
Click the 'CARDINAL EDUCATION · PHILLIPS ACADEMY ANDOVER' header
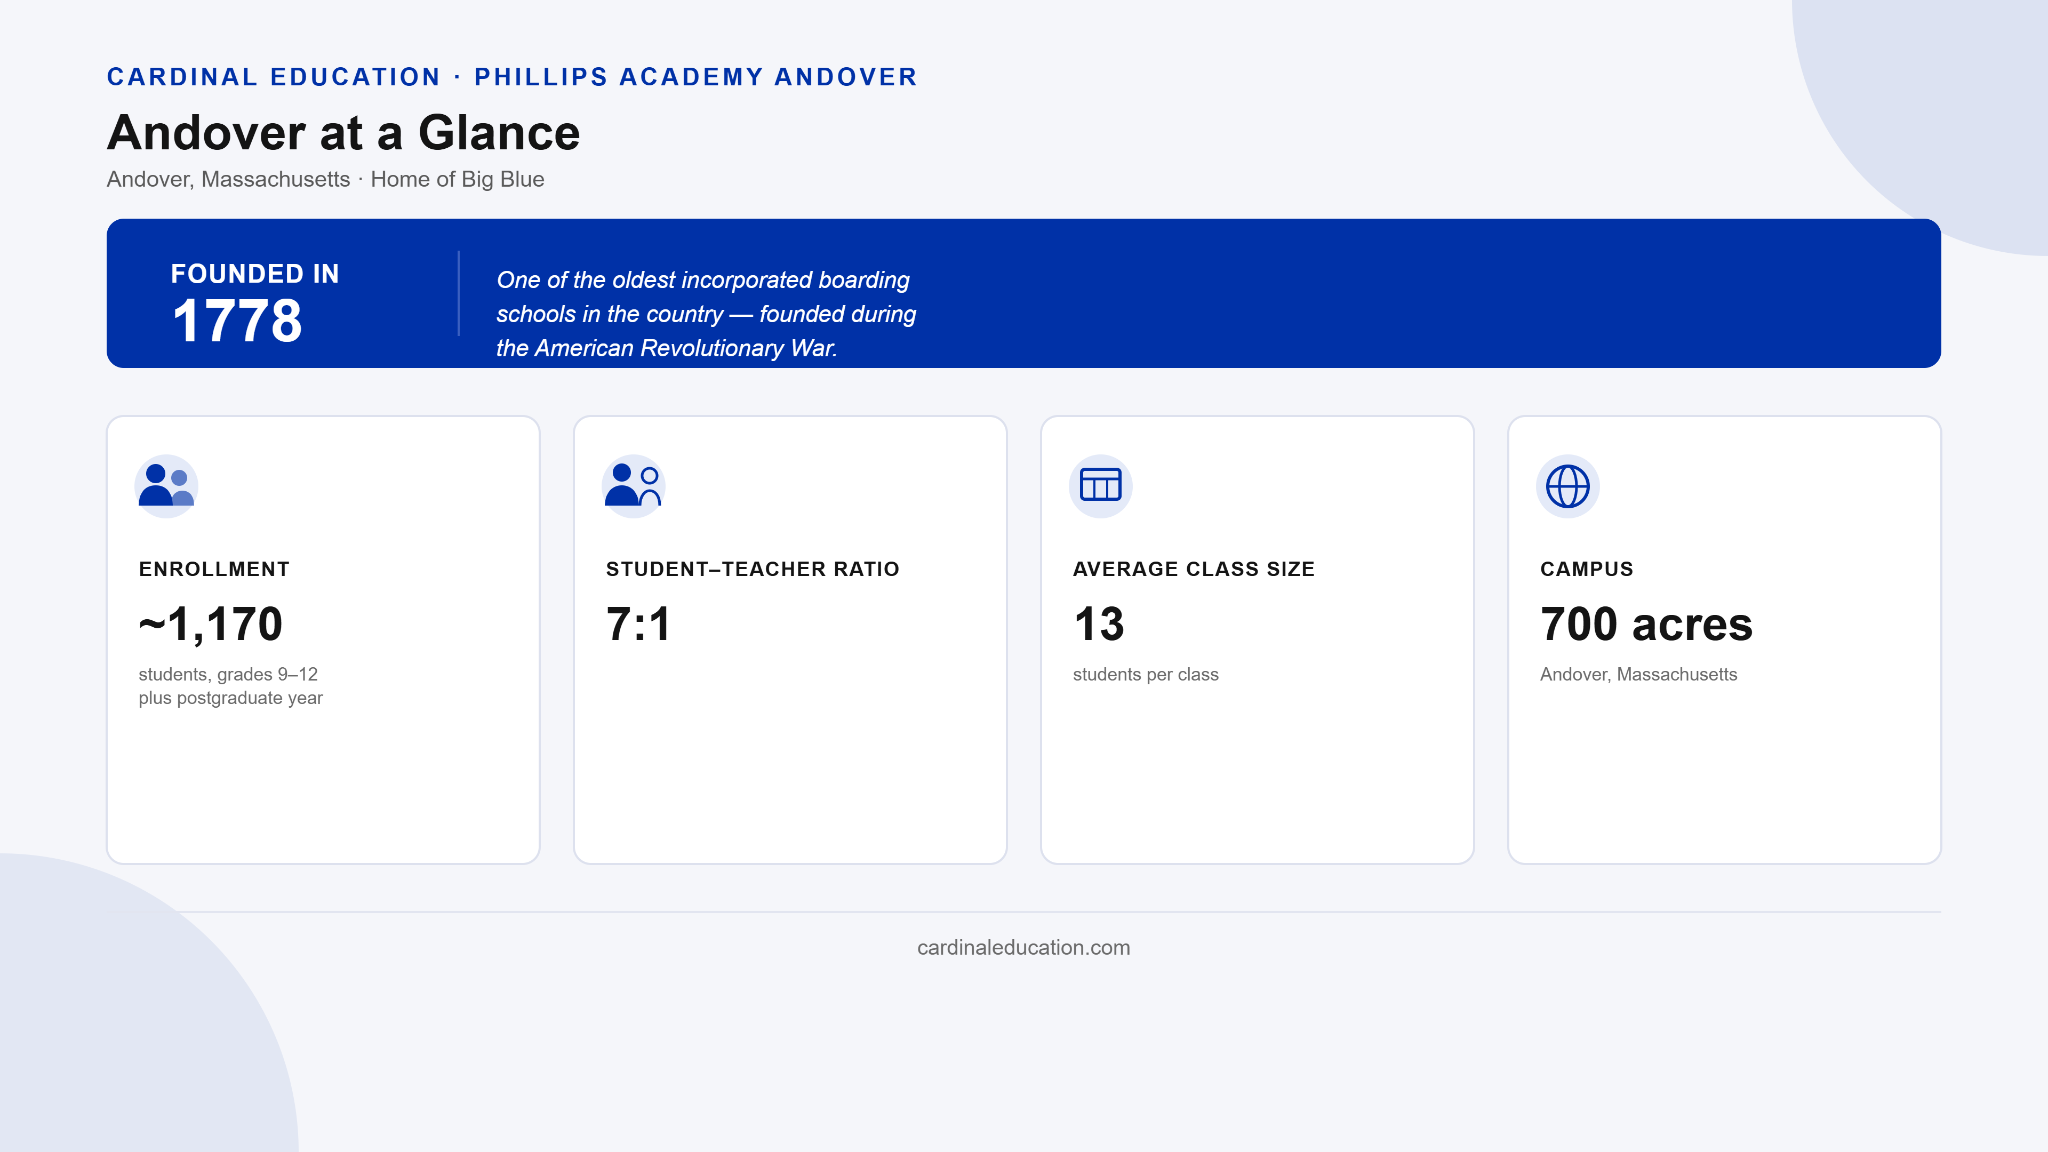(512, 77)
